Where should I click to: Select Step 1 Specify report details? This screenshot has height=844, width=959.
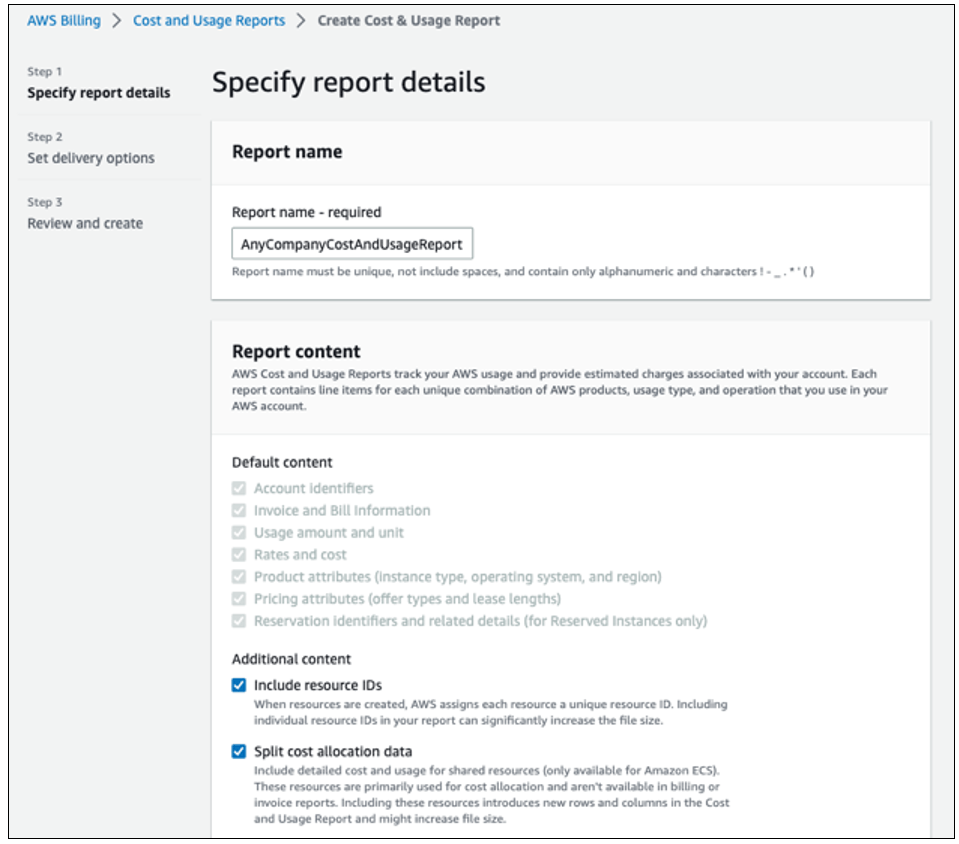(x=99, y=93)
